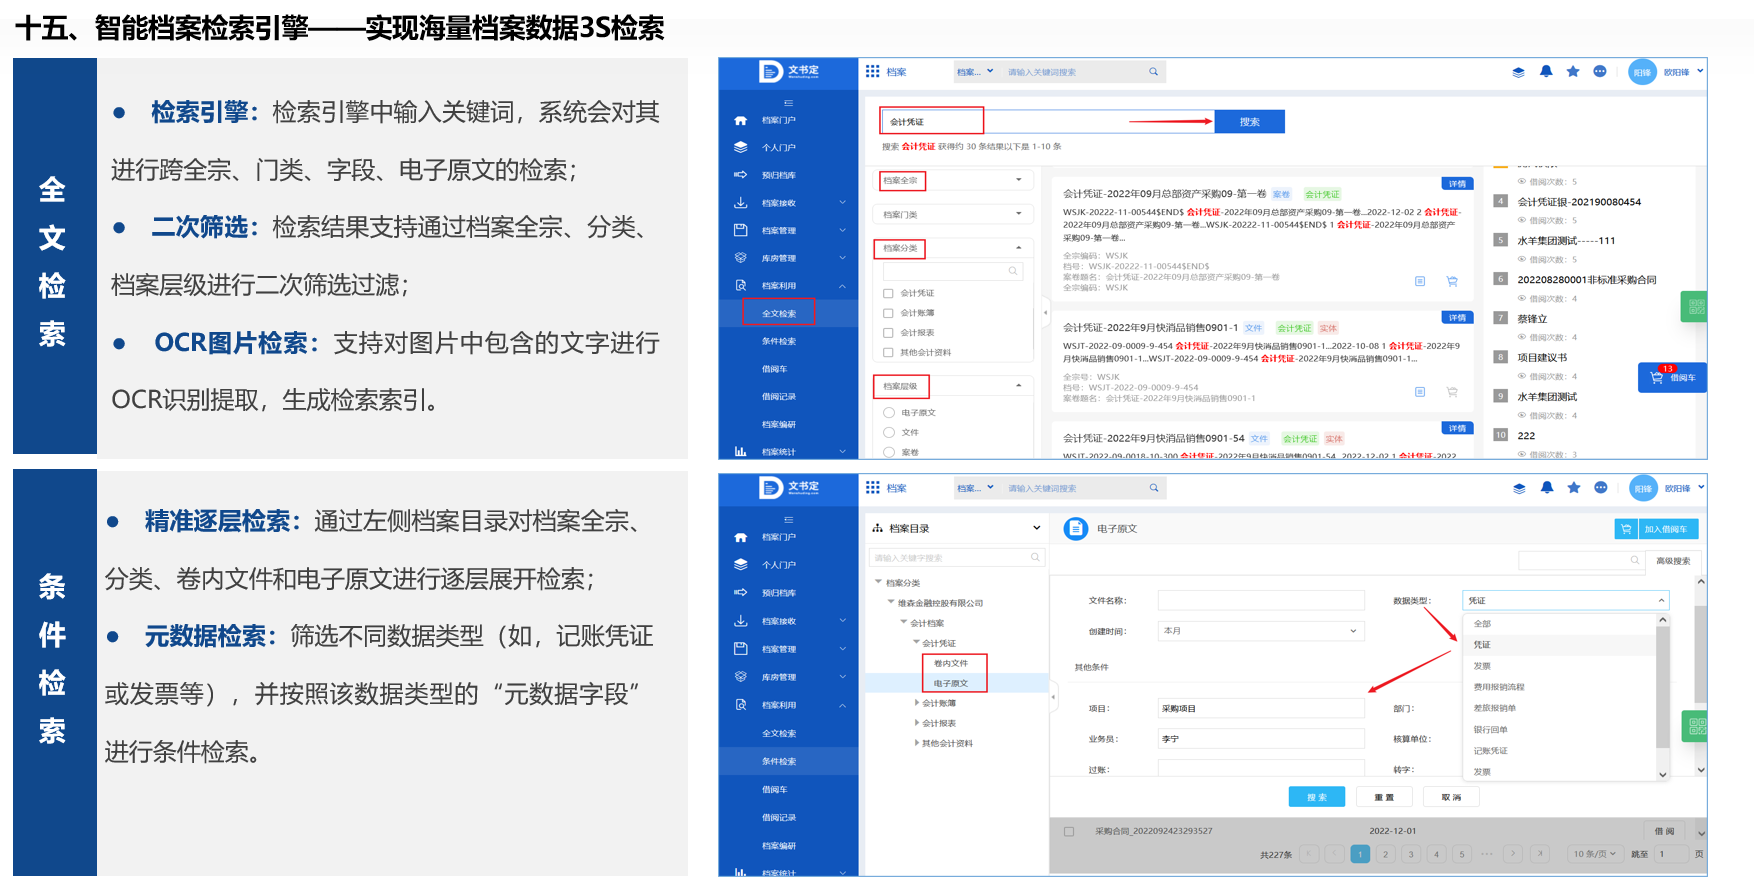This screenshot has height=893, width=1754.
Task: Click chat bubble icon in condition search window
Action: click(1601, 488)
